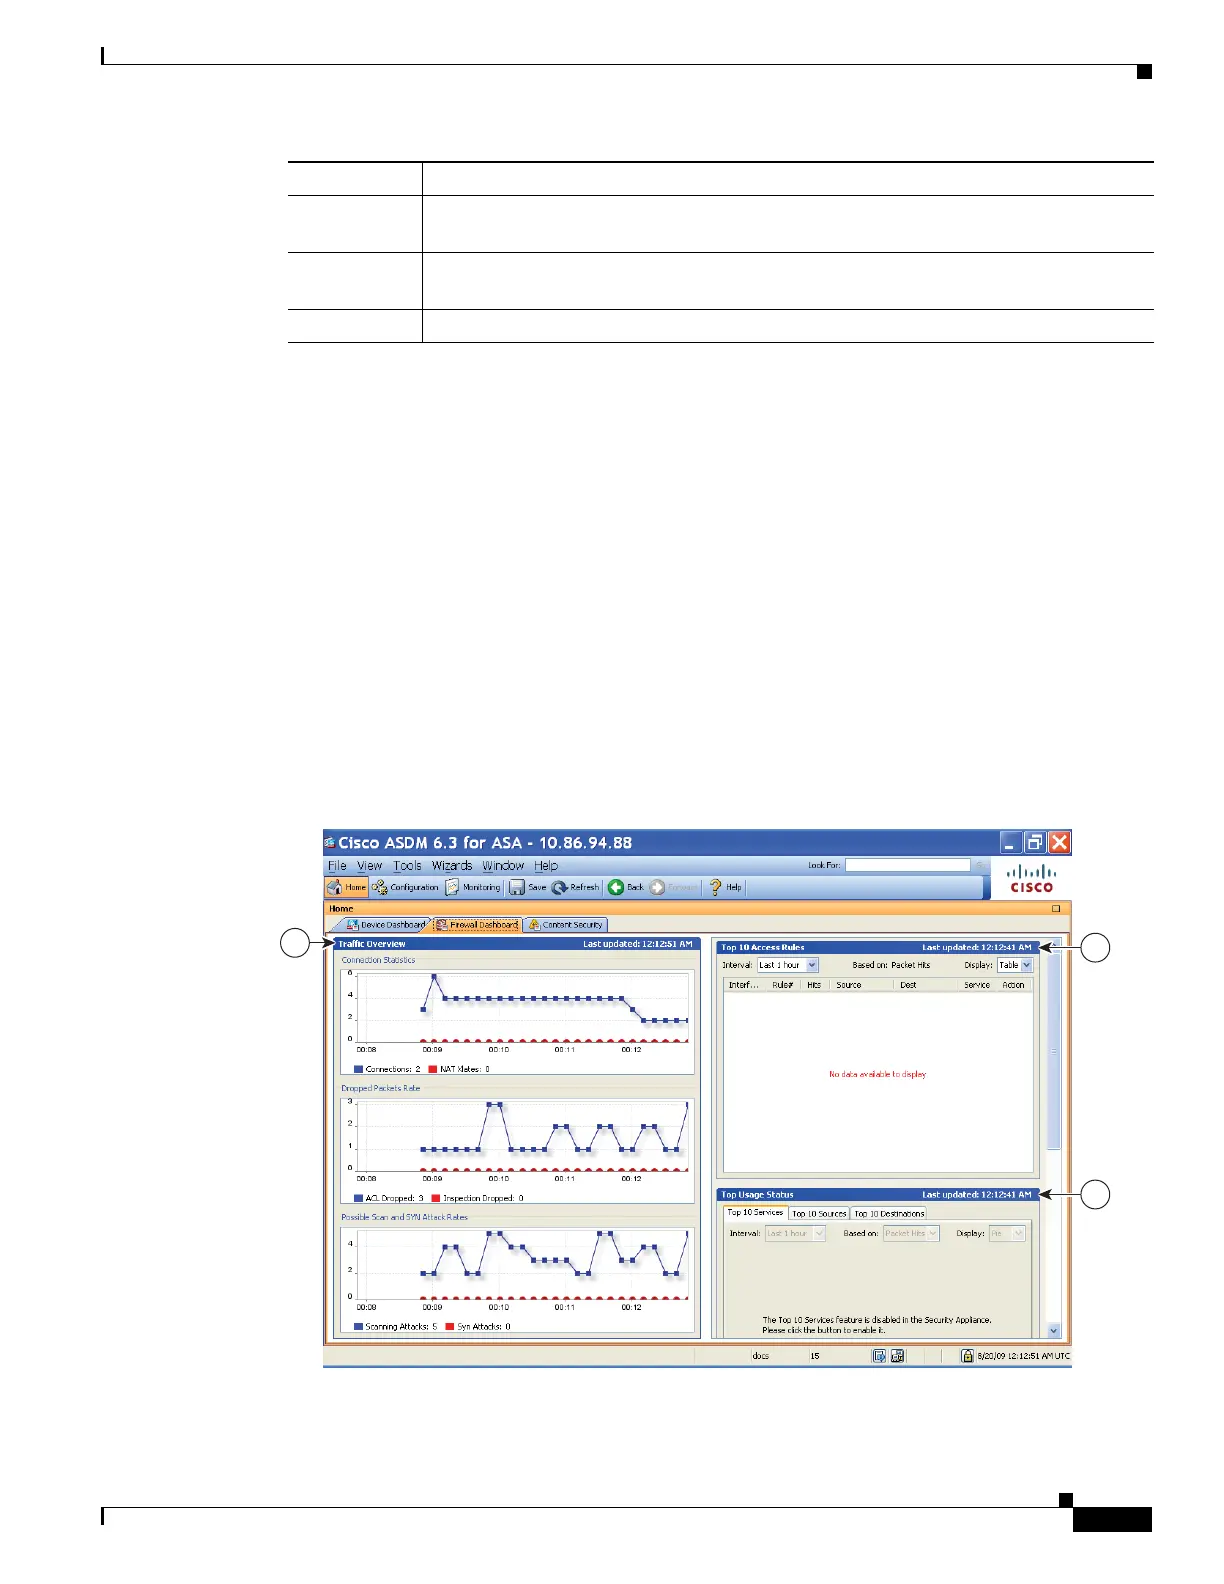Open the Wizards menu
Screen dimensions: 1224x1584
tap(452, 866)
